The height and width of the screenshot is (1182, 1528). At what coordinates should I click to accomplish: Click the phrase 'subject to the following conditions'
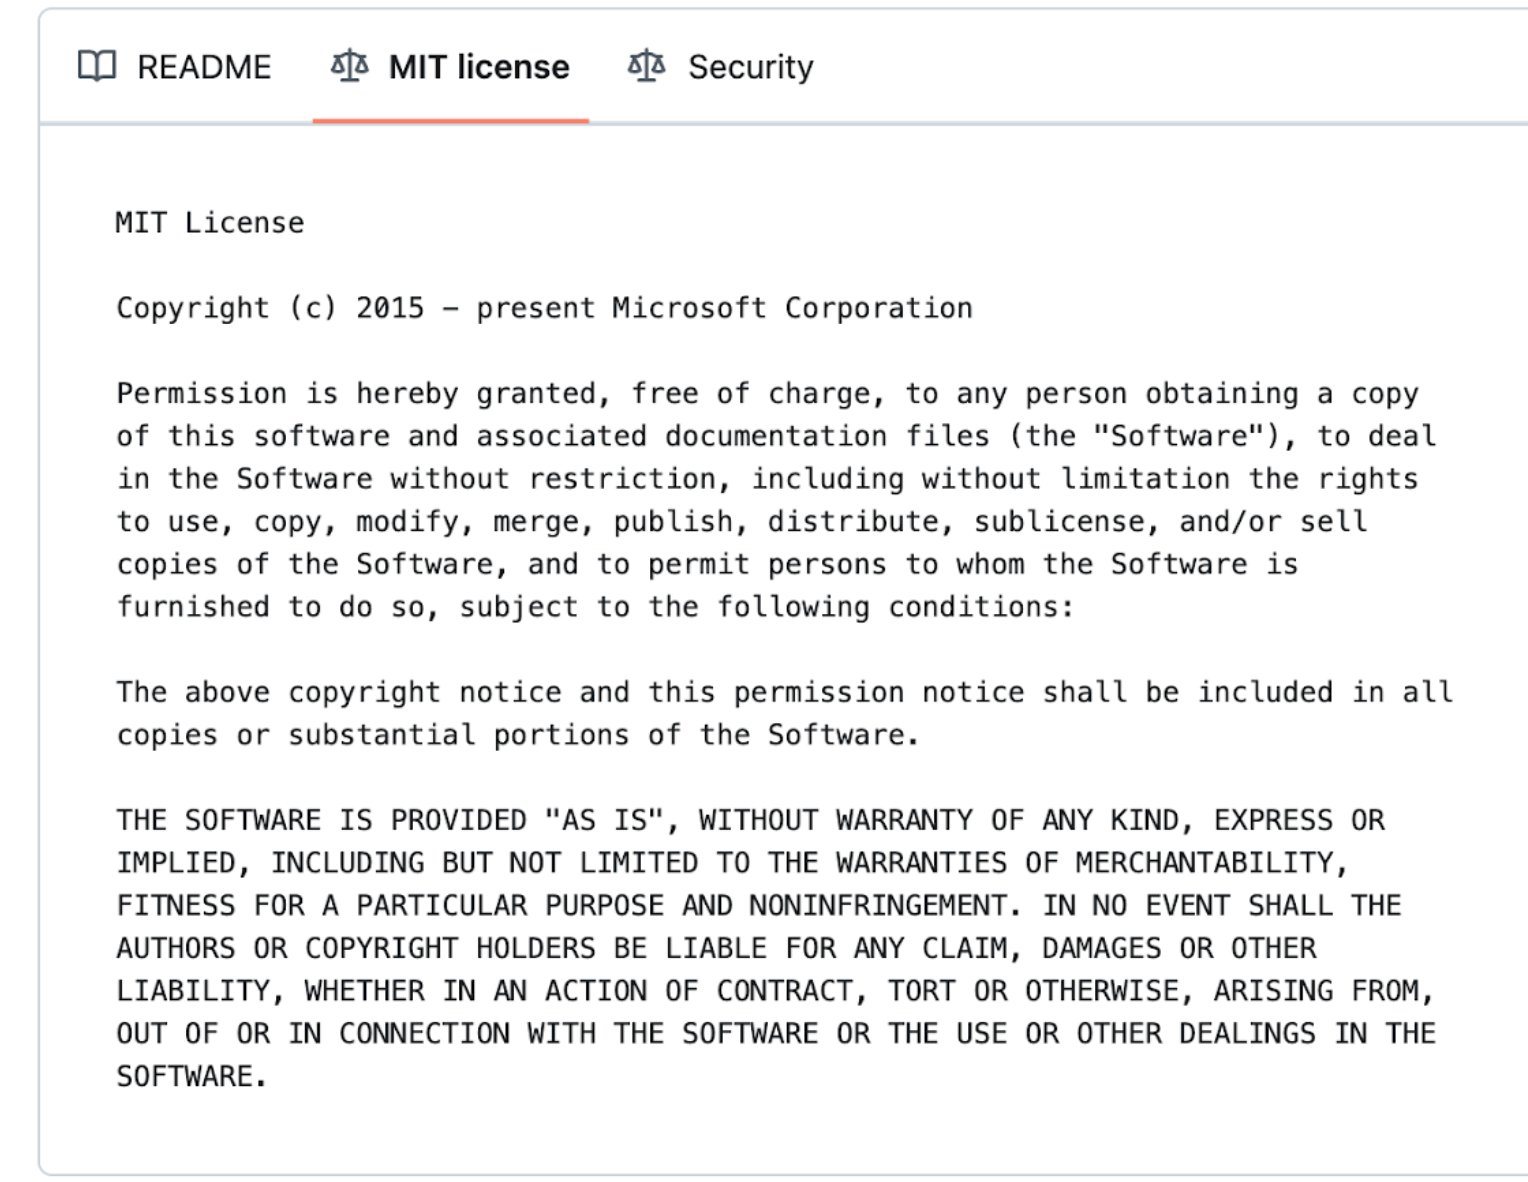(x=764, y=606)
